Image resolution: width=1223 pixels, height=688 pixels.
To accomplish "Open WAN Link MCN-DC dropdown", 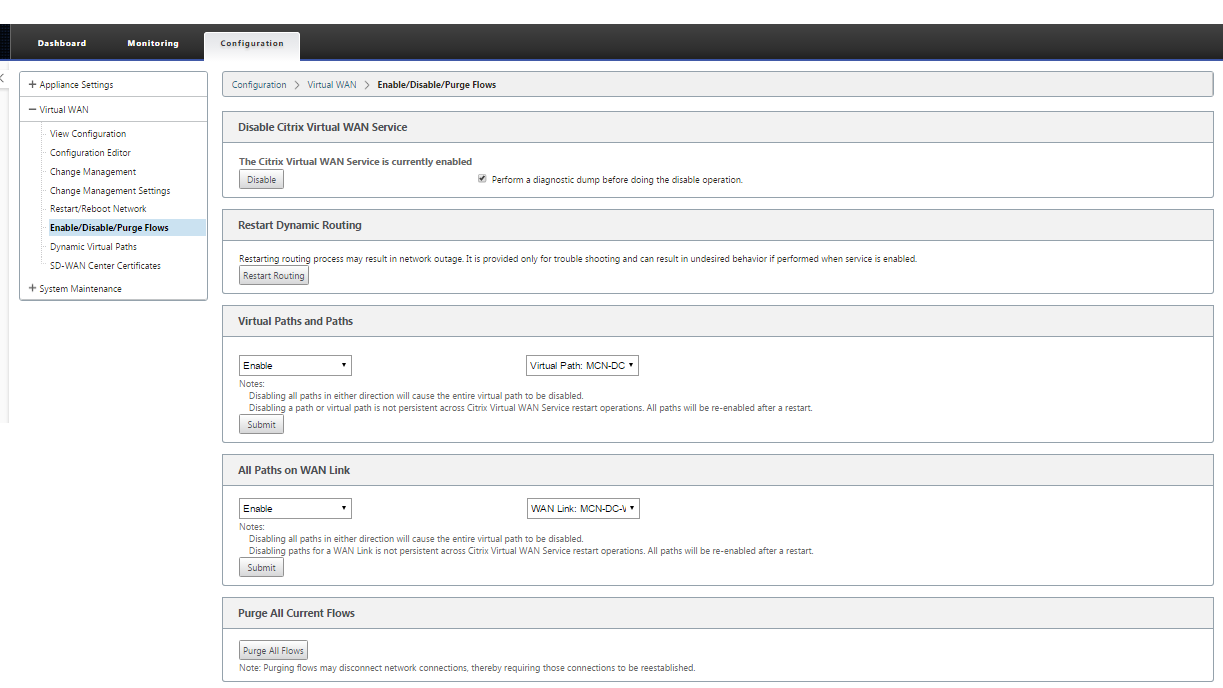I will tap(583, 509).
